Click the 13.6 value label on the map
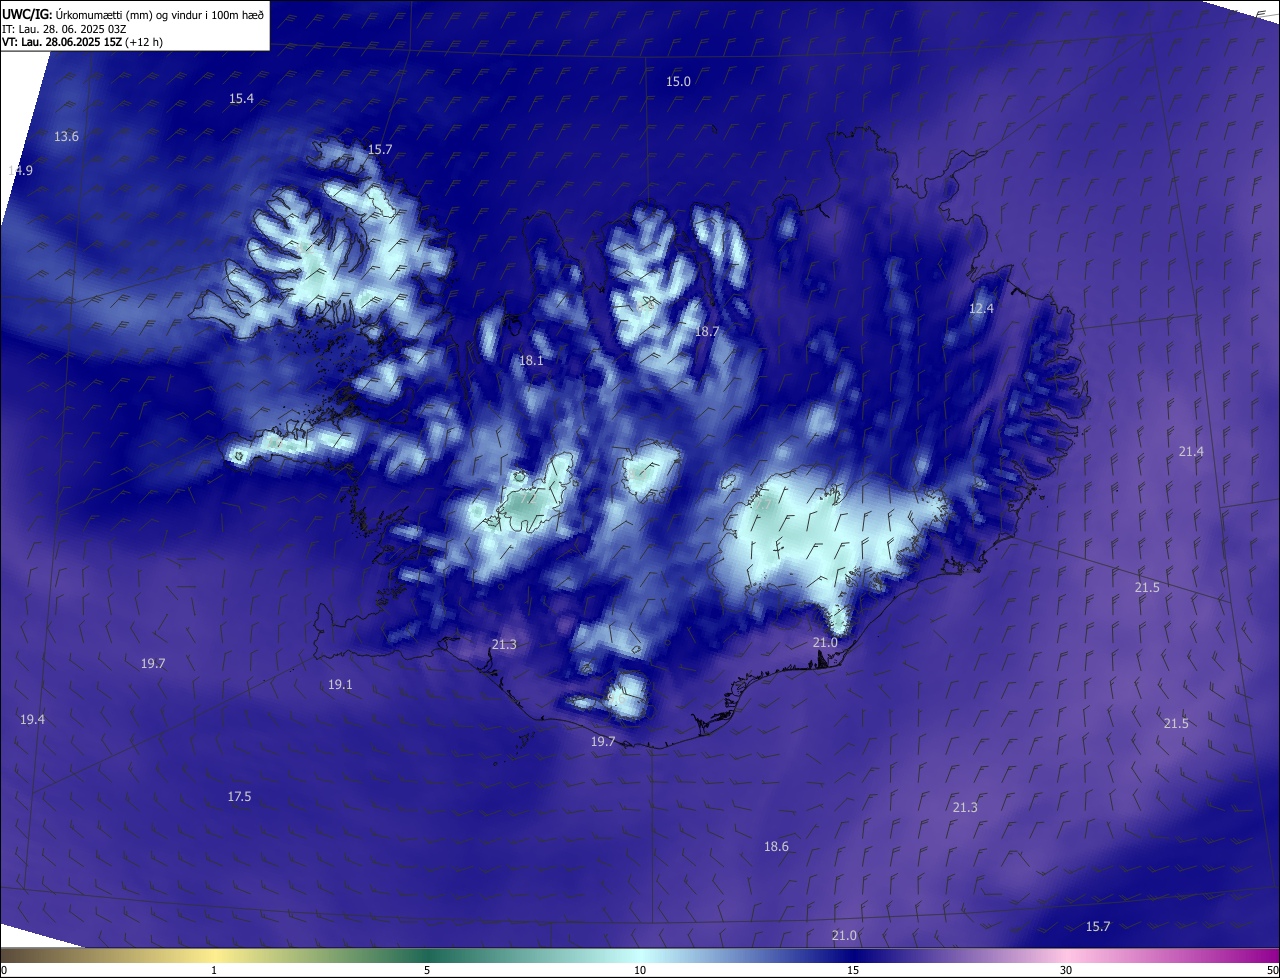The width and height of the screenshot is (1280, 978). point(66,136)
